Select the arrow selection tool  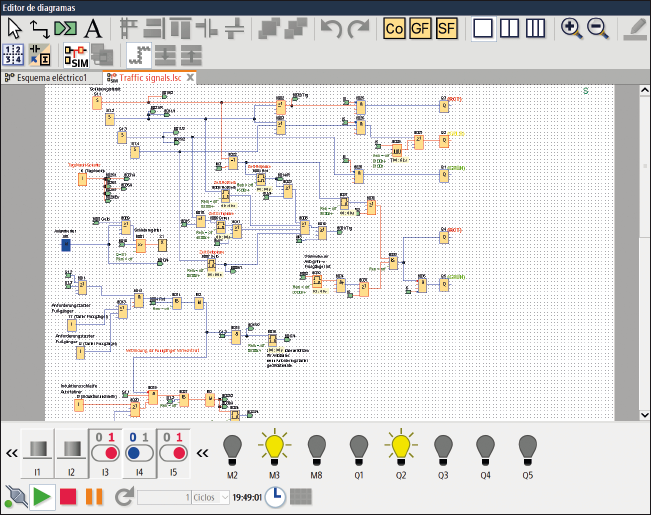tap(15, 28)
